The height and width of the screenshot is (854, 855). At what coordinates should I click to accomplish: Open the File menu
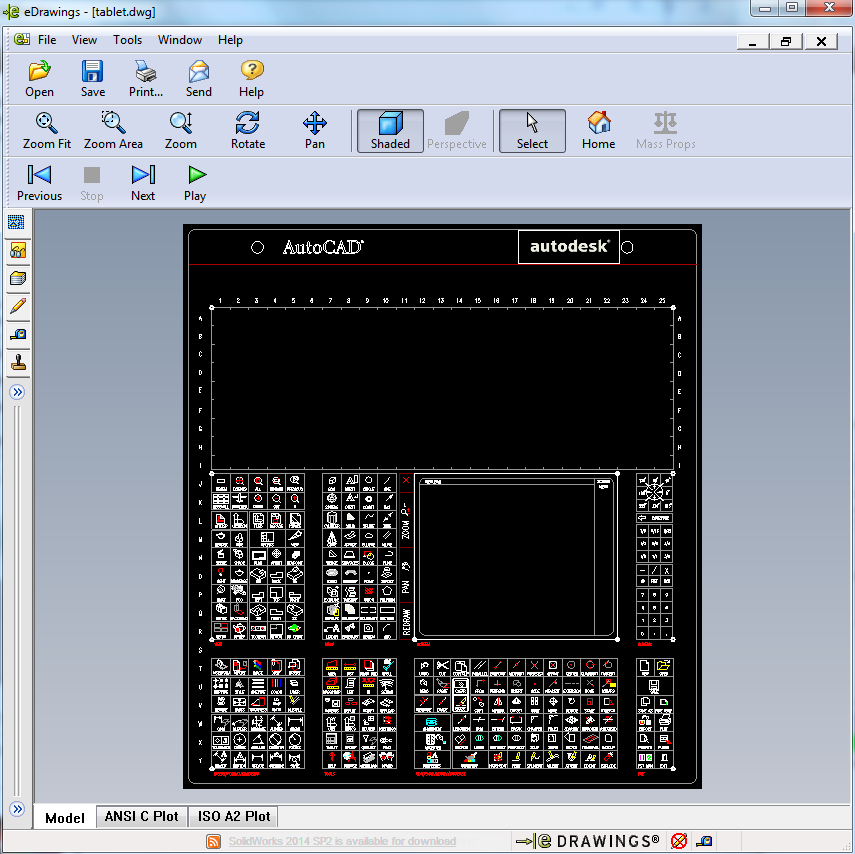pos(47,40)
